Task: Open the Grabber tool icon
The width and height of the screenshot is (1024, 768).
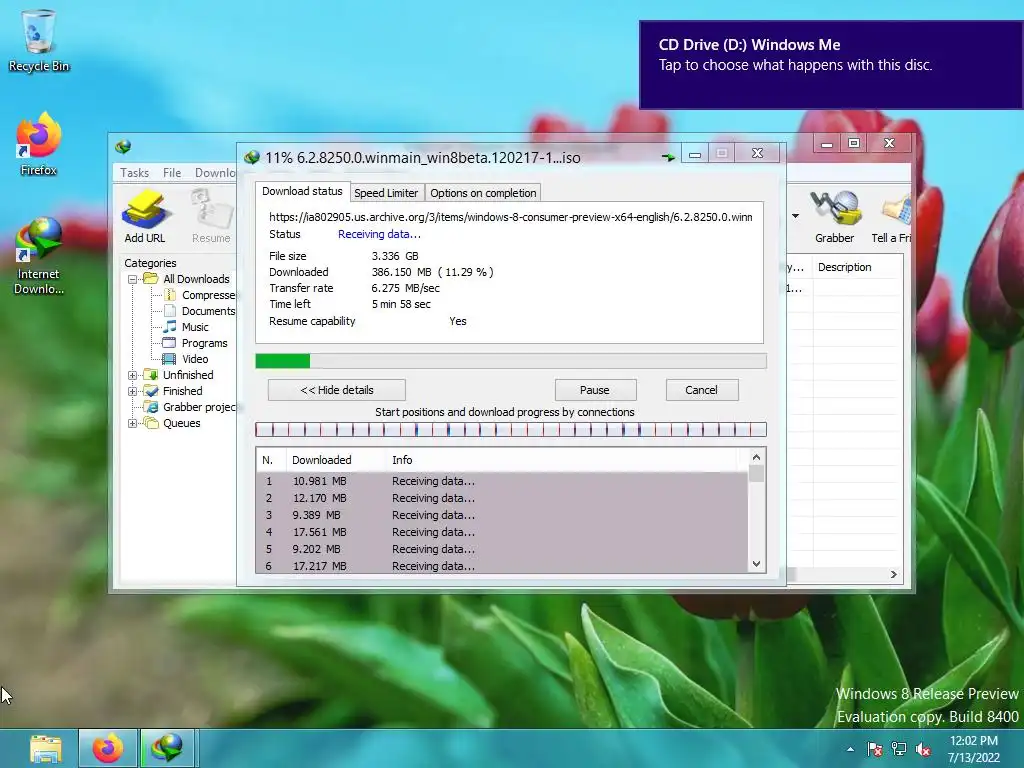Action: coord(834,216)
